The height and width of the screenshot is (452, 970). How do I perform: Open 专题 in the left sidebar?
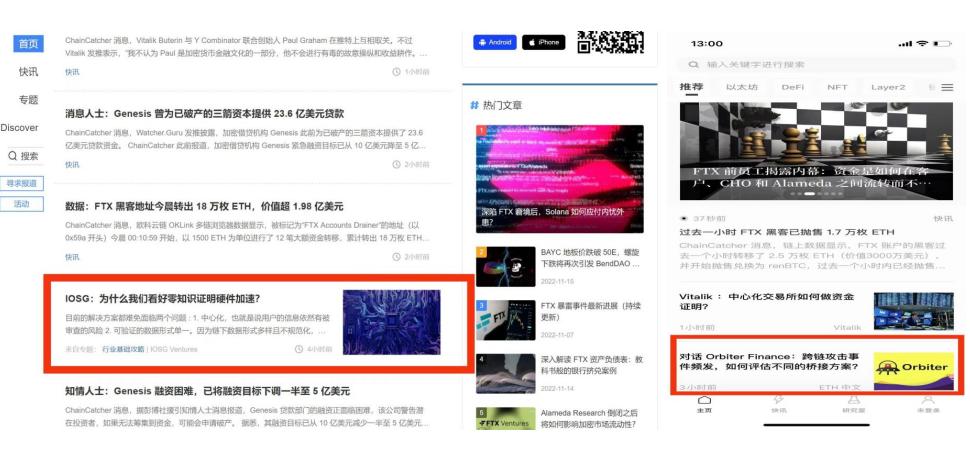[x=28, y=100]
